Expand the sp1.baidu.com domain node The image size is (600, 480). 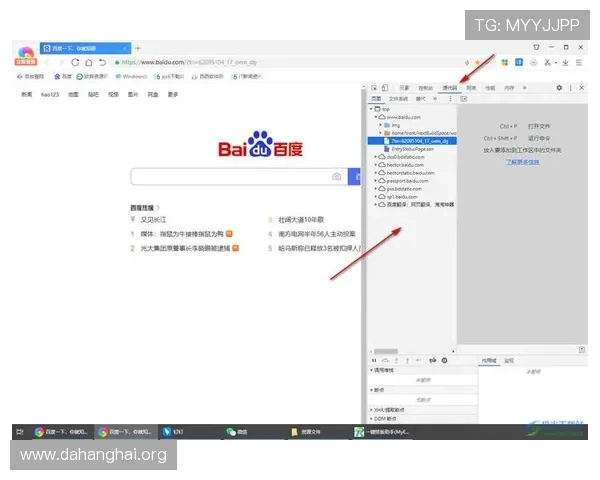point(376,196)
